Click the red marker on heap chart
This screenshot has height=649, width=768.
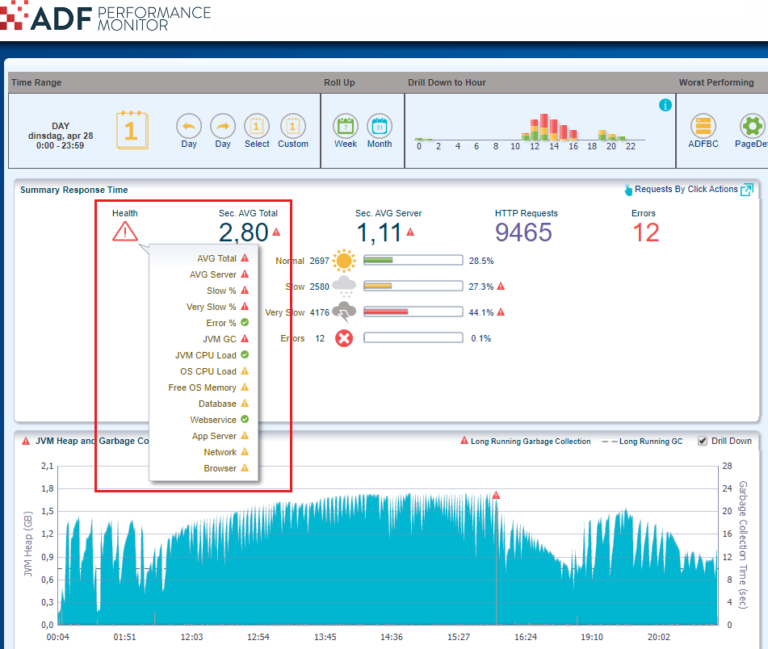tap(496, 495)
